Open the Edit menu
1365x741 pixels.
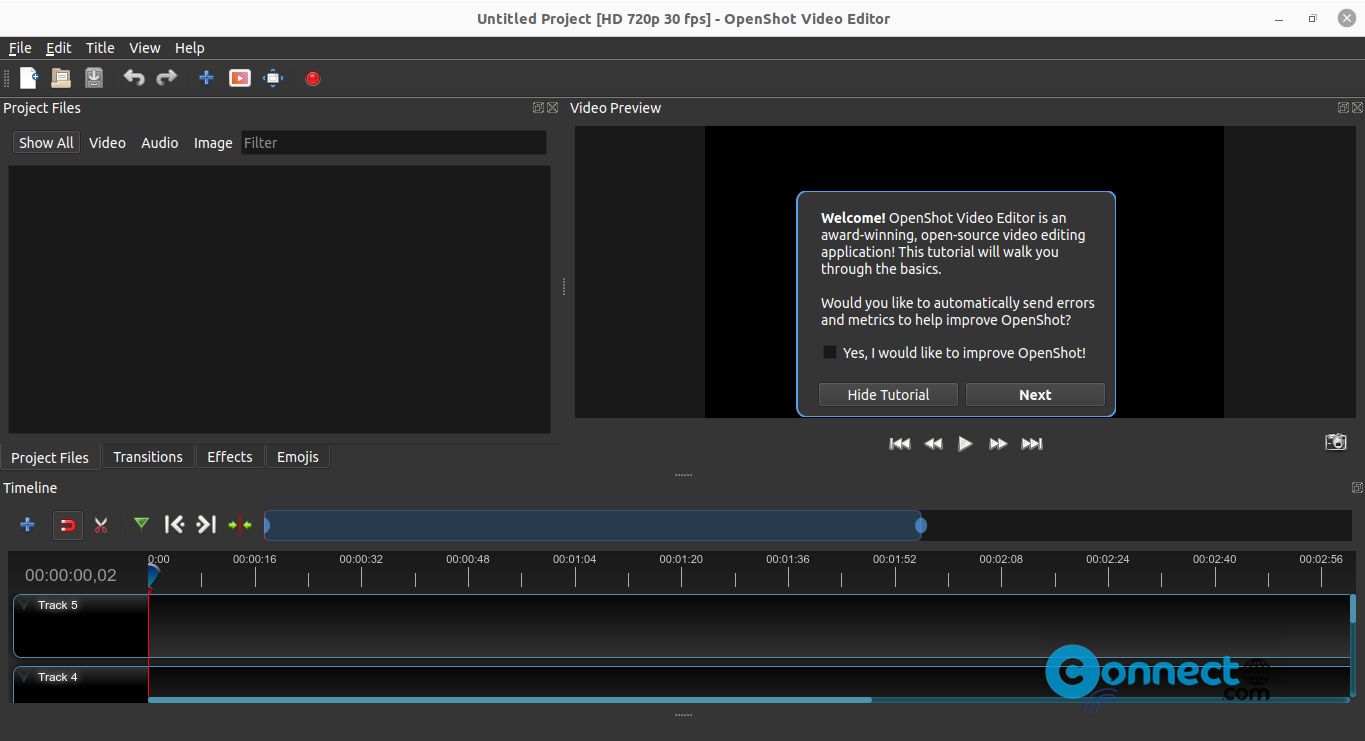[59, 47]
